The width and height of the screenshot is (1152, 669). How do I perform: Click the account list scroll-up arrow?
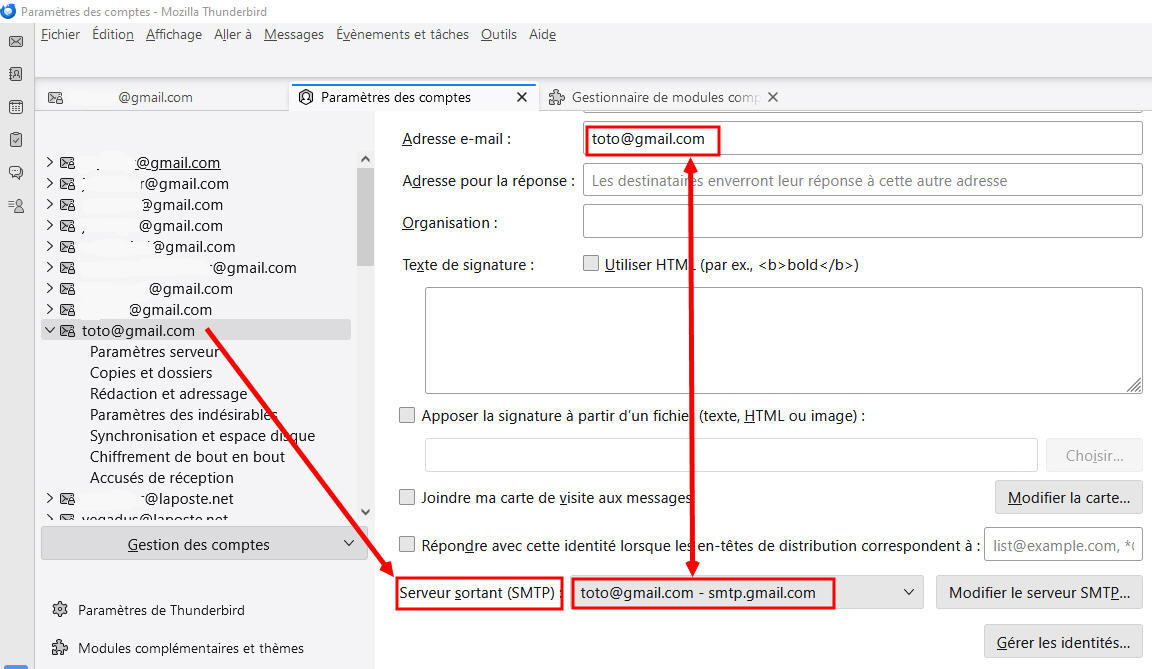click(x=365, y=159)
